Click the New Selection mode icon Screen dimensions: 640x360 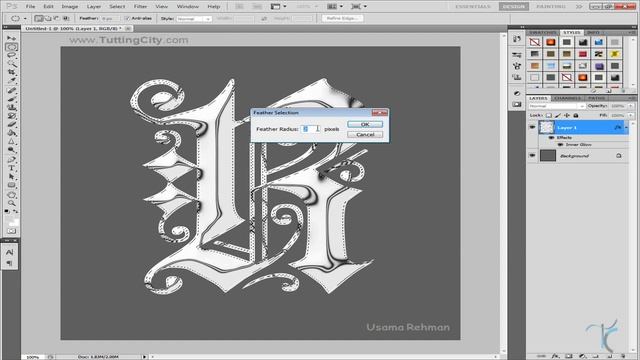[x=38, y=18]
